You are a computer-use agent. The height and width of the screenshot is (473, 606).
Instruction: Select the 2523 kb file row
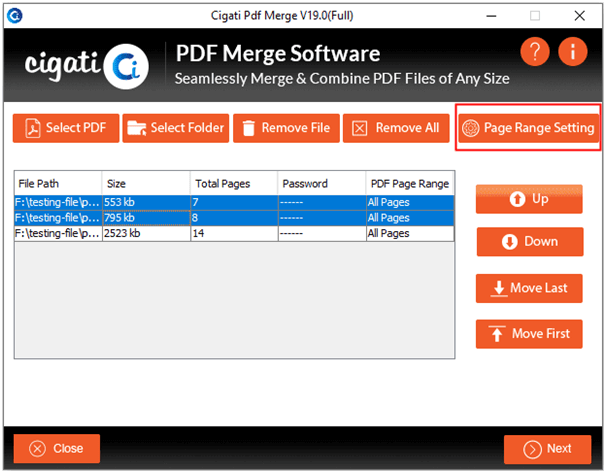[x=234, y=233]
